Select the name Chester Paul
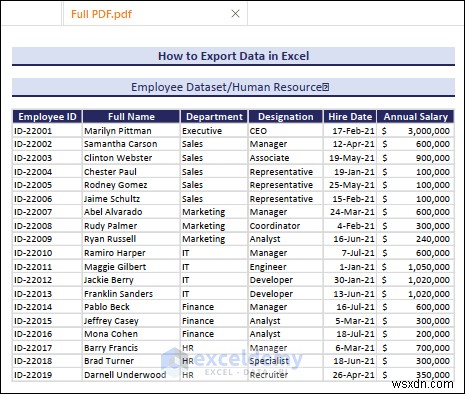The width and height of the screenshot is (465, 394). [x=110, y=172]
